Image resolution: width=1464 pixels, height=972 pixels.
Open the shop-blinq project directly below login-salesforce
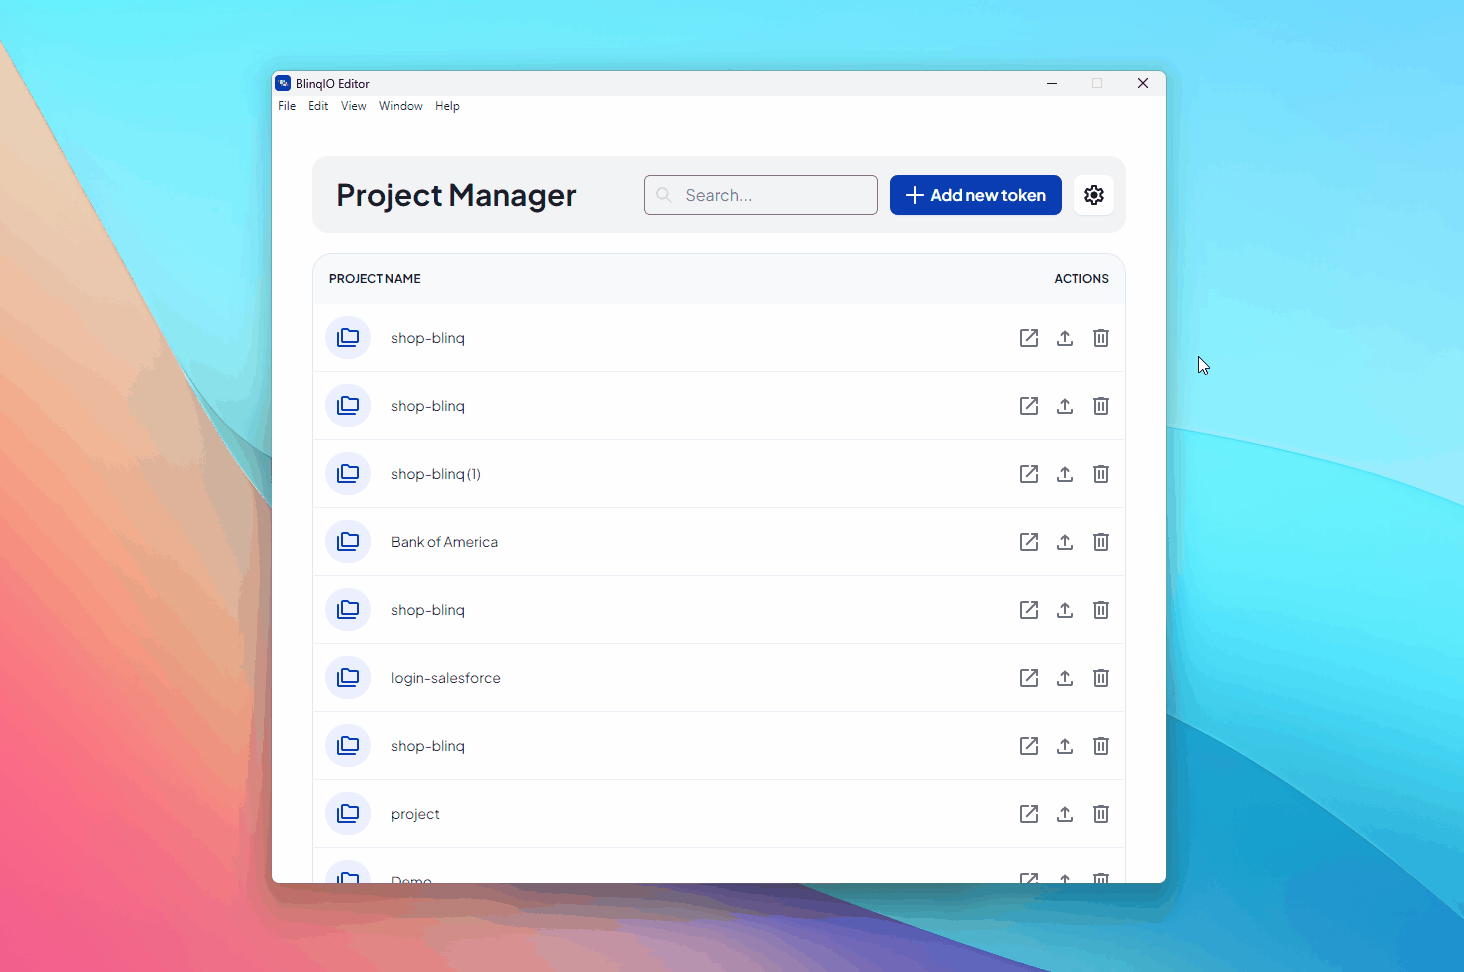1029,746
